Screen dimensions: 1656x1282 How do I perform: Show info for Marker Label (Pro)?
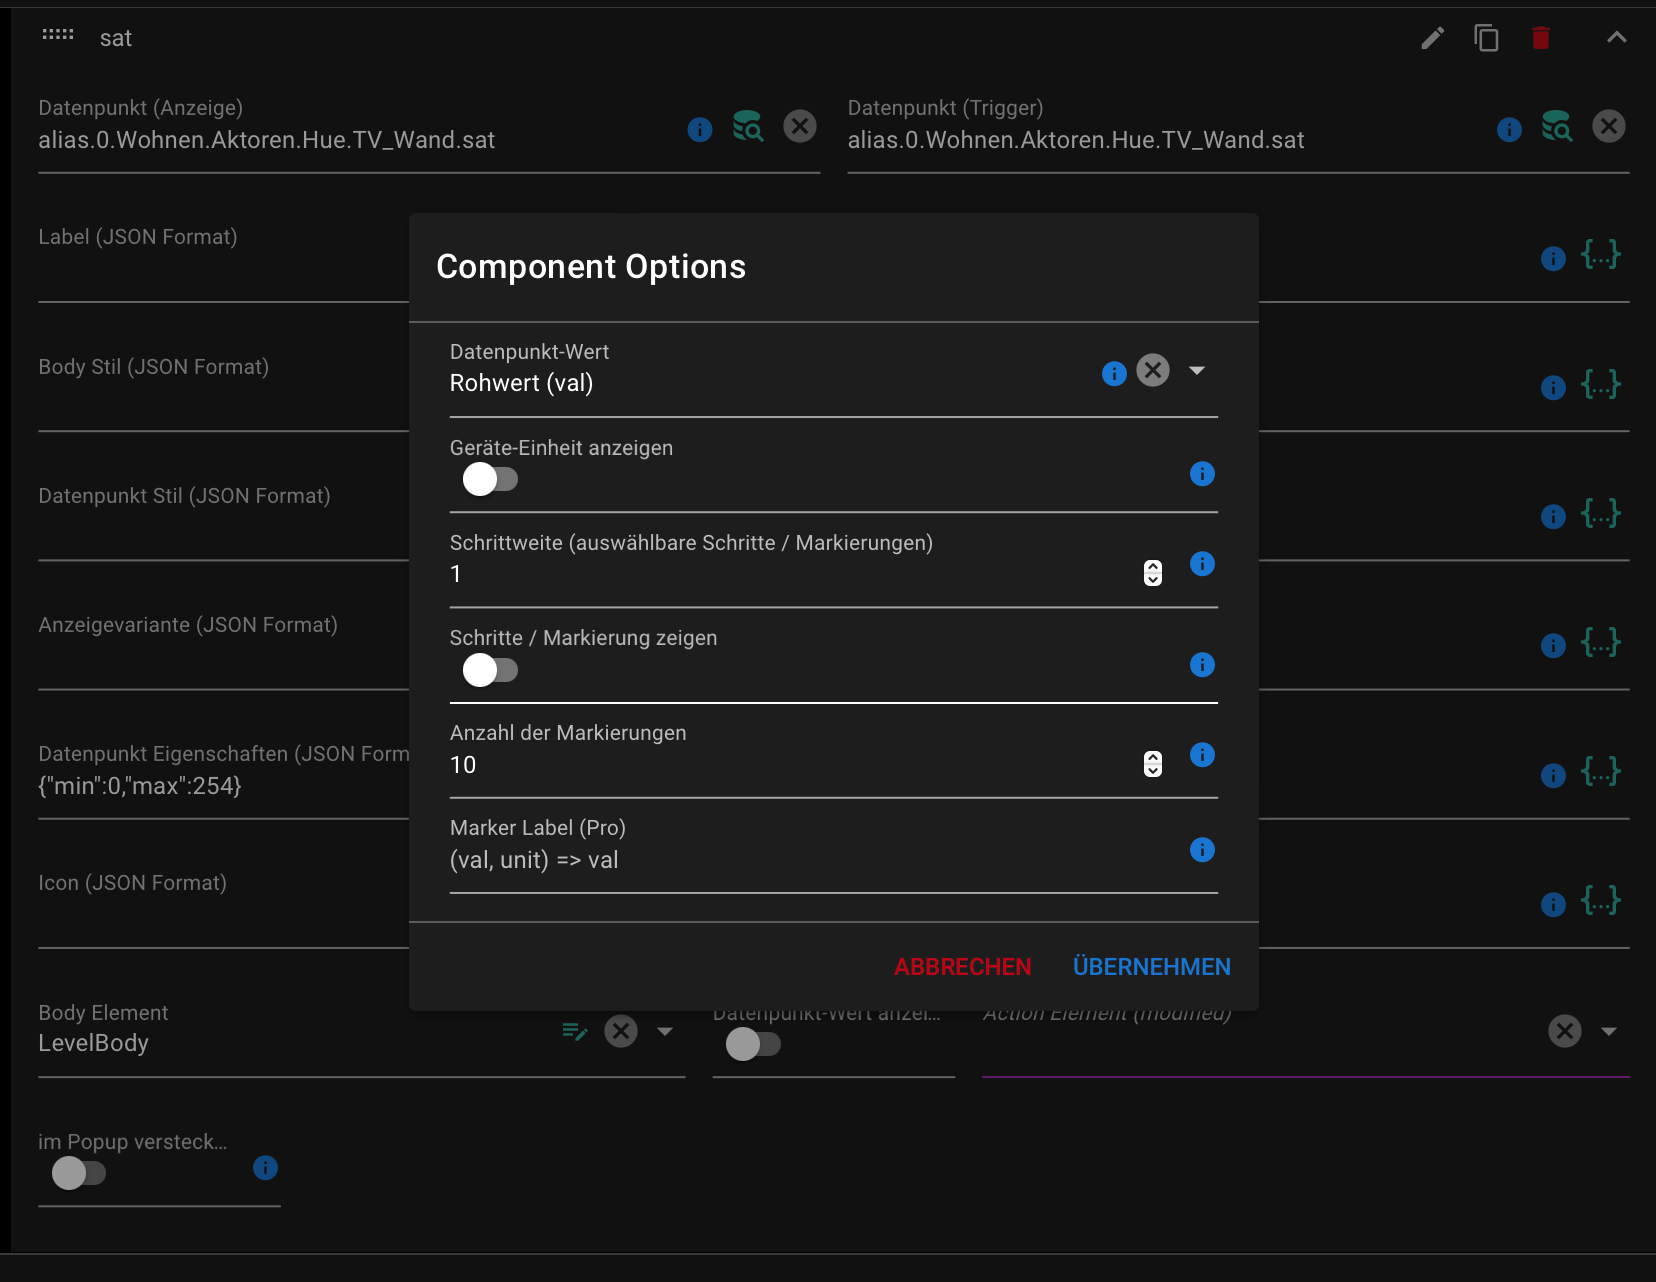(x=1202, y=850)
